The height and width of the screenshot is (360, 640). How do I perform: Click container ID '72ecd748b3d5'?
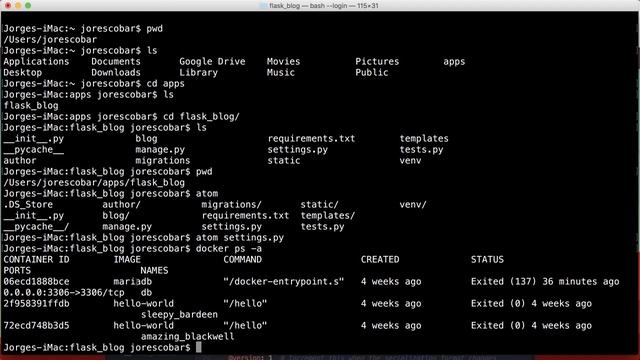(x=36, y=326)
